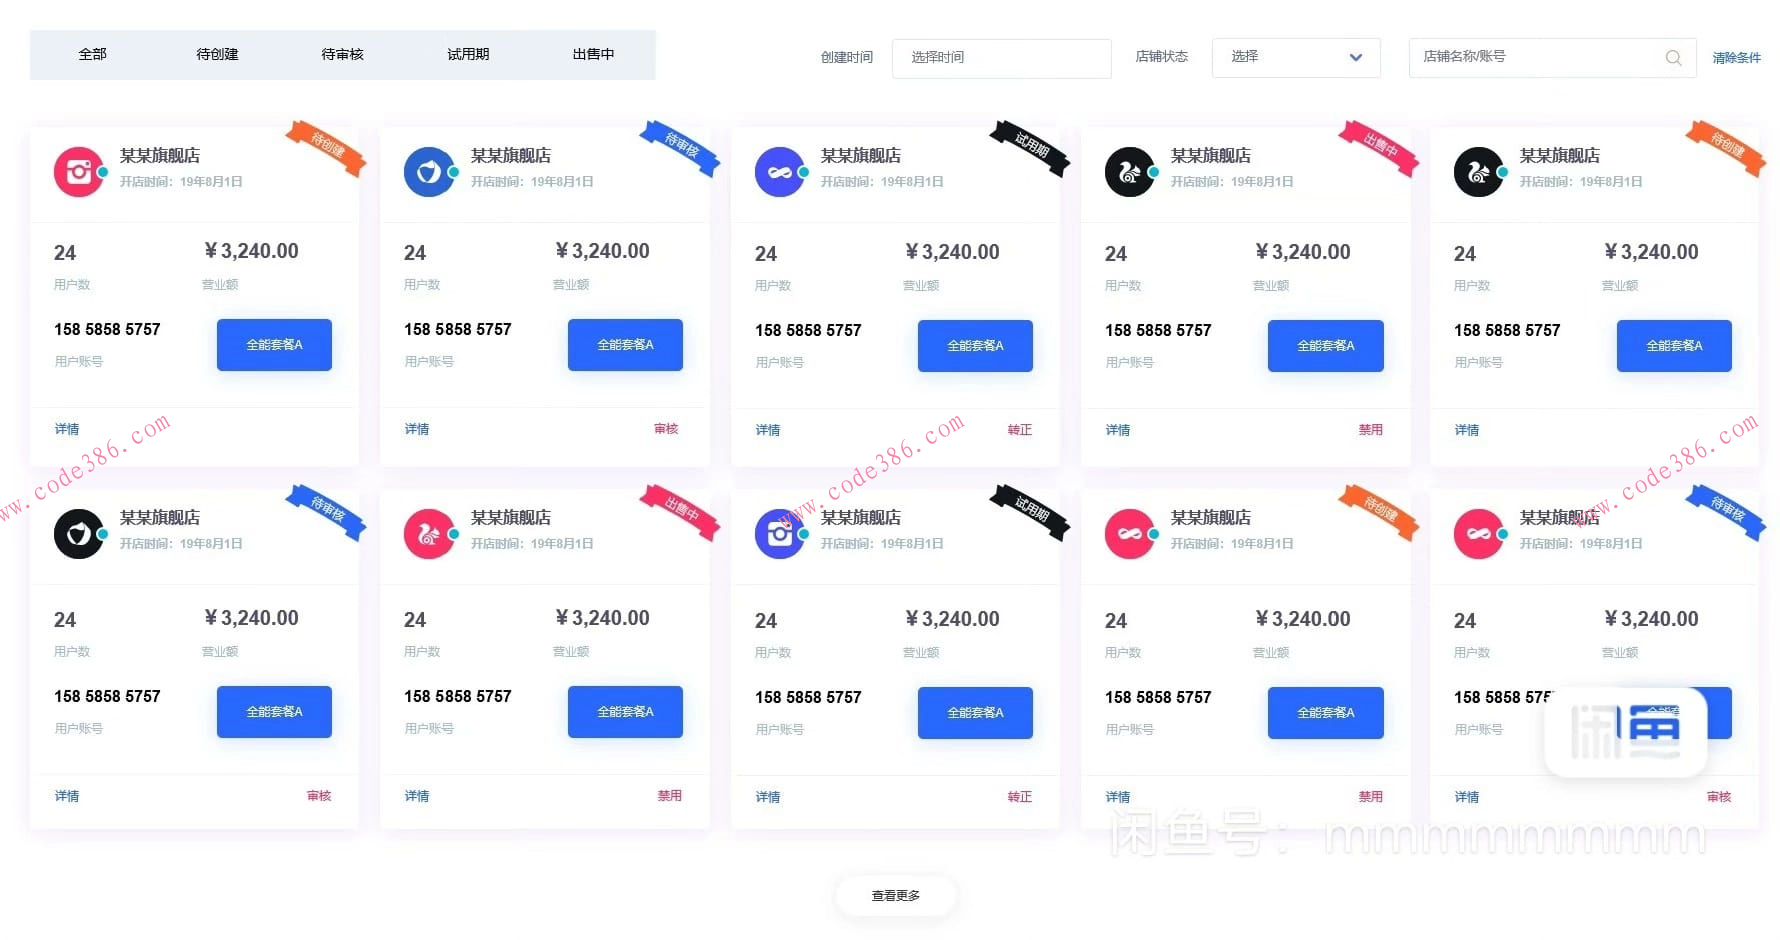
Task: Click the search magnifier icon in store name field
Action: point(1673,58)
